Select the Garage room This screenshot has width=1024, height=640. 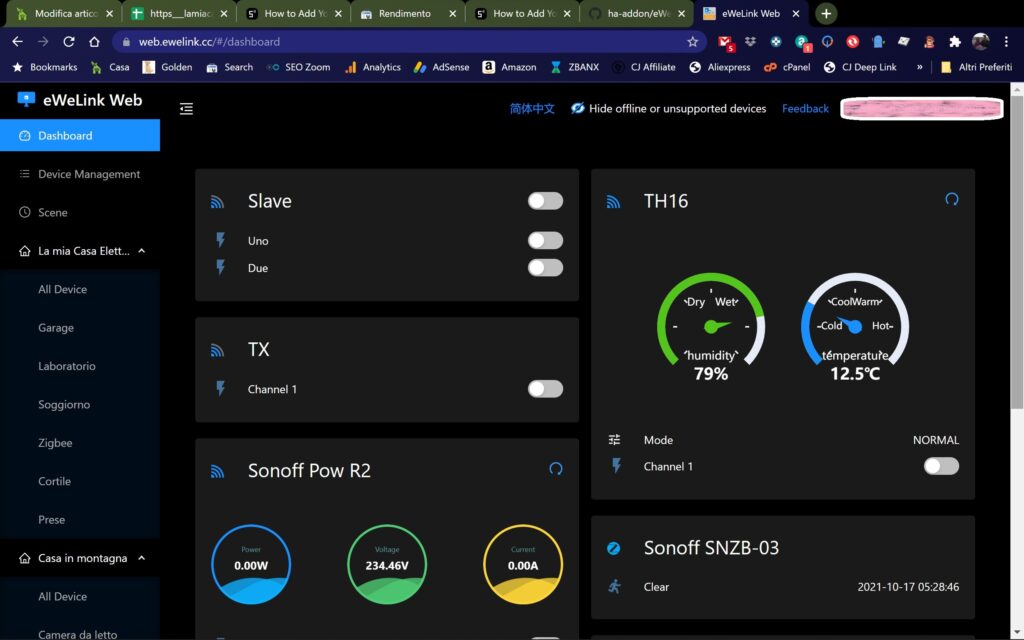click(x=80, y=328)
